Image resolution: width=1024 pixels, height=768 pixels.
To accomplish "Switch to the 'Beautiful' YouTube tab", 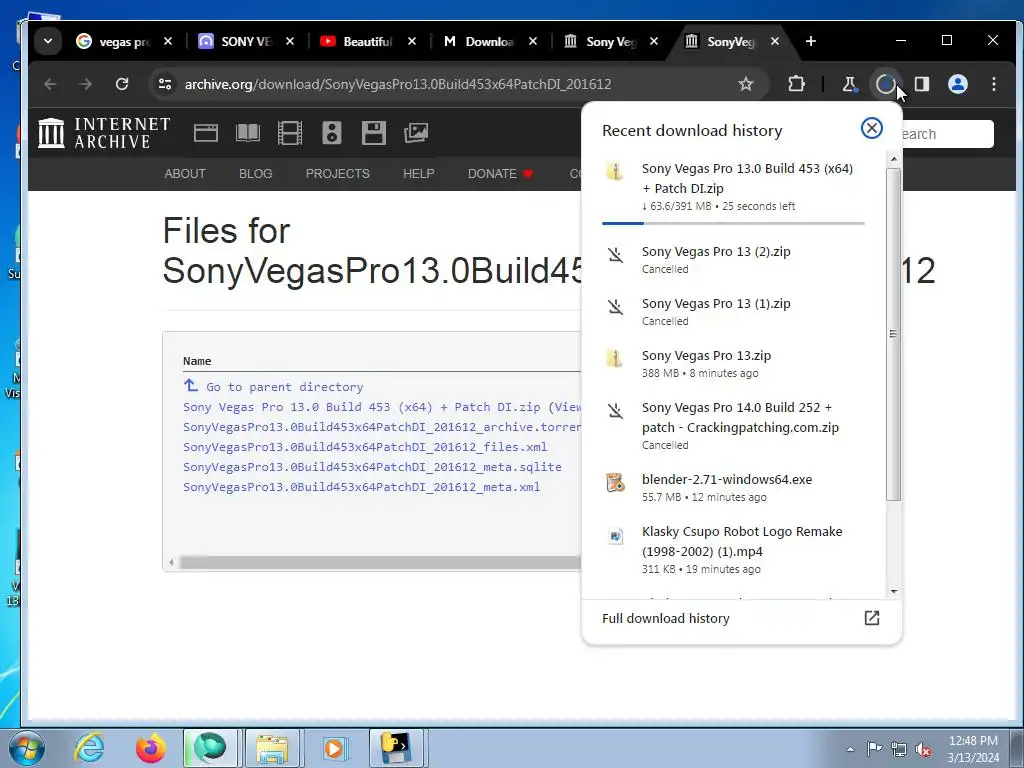I will (357, 41).
